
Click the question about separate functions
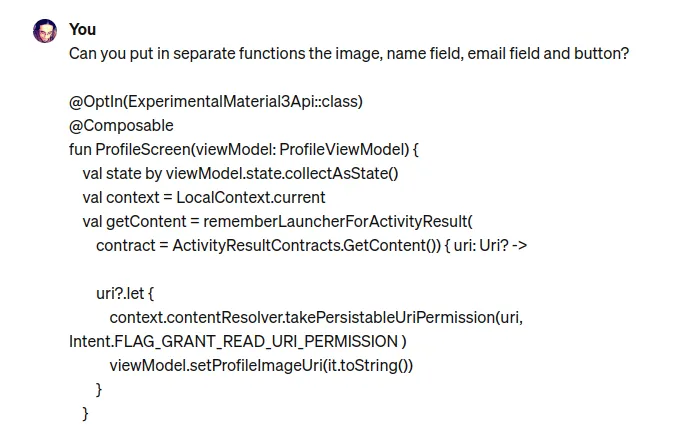349,53
